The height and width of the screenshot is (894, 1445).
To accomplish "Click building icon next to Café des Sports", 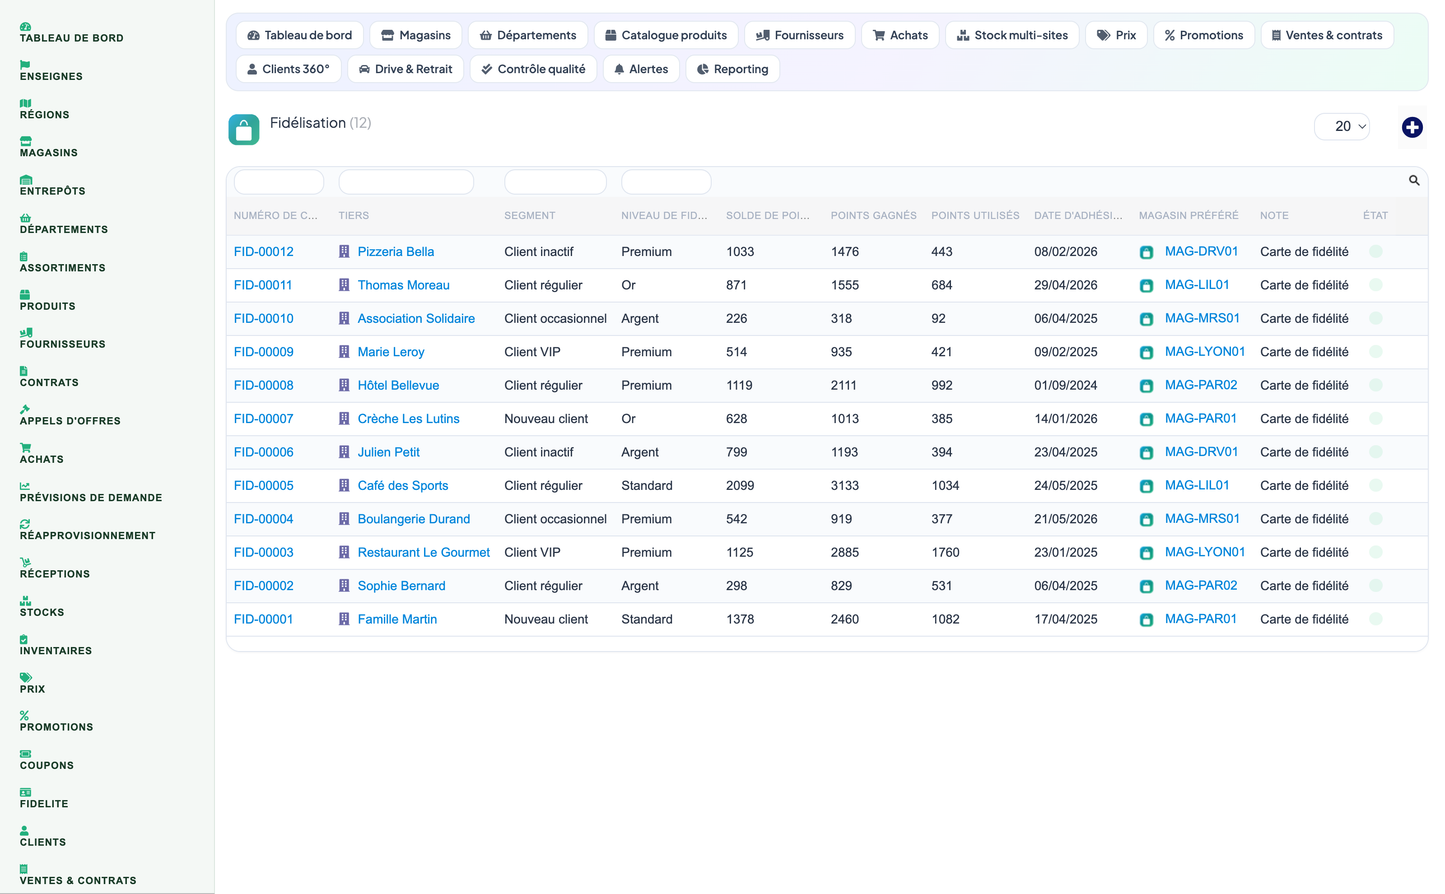I will coord(344,486).
